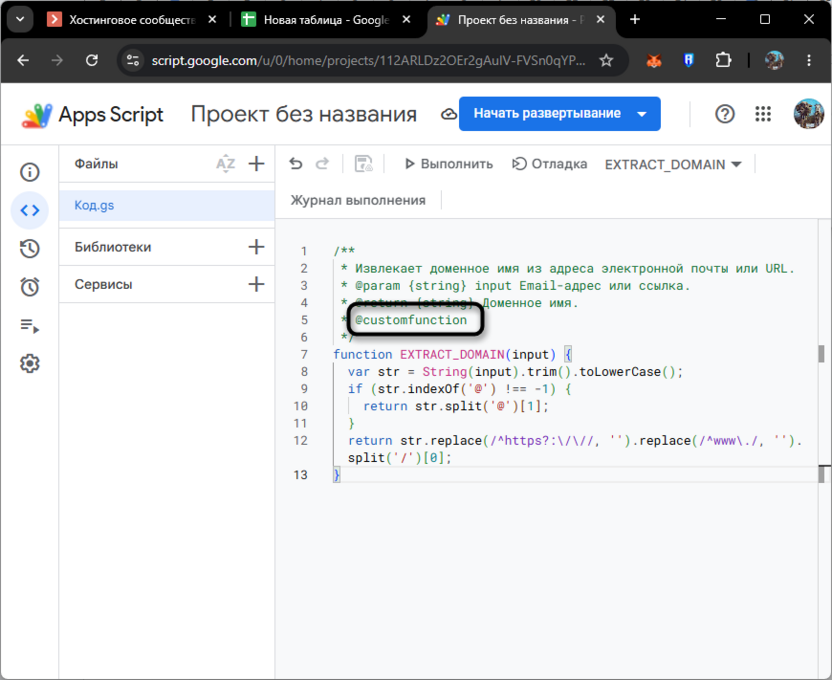Open Google account avatar in Apps Script header
This screenshot has width=832, height=680.
coord(809,114)
